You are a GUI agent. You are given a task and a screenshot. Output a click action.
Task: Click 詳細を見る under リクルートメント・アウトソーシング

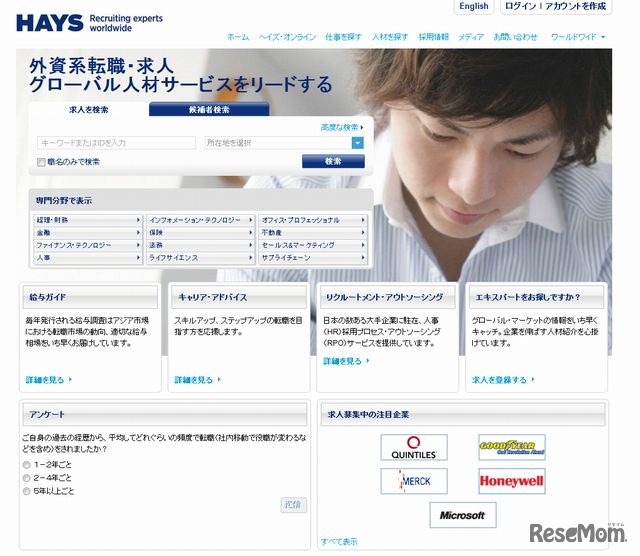click(346, 361)
